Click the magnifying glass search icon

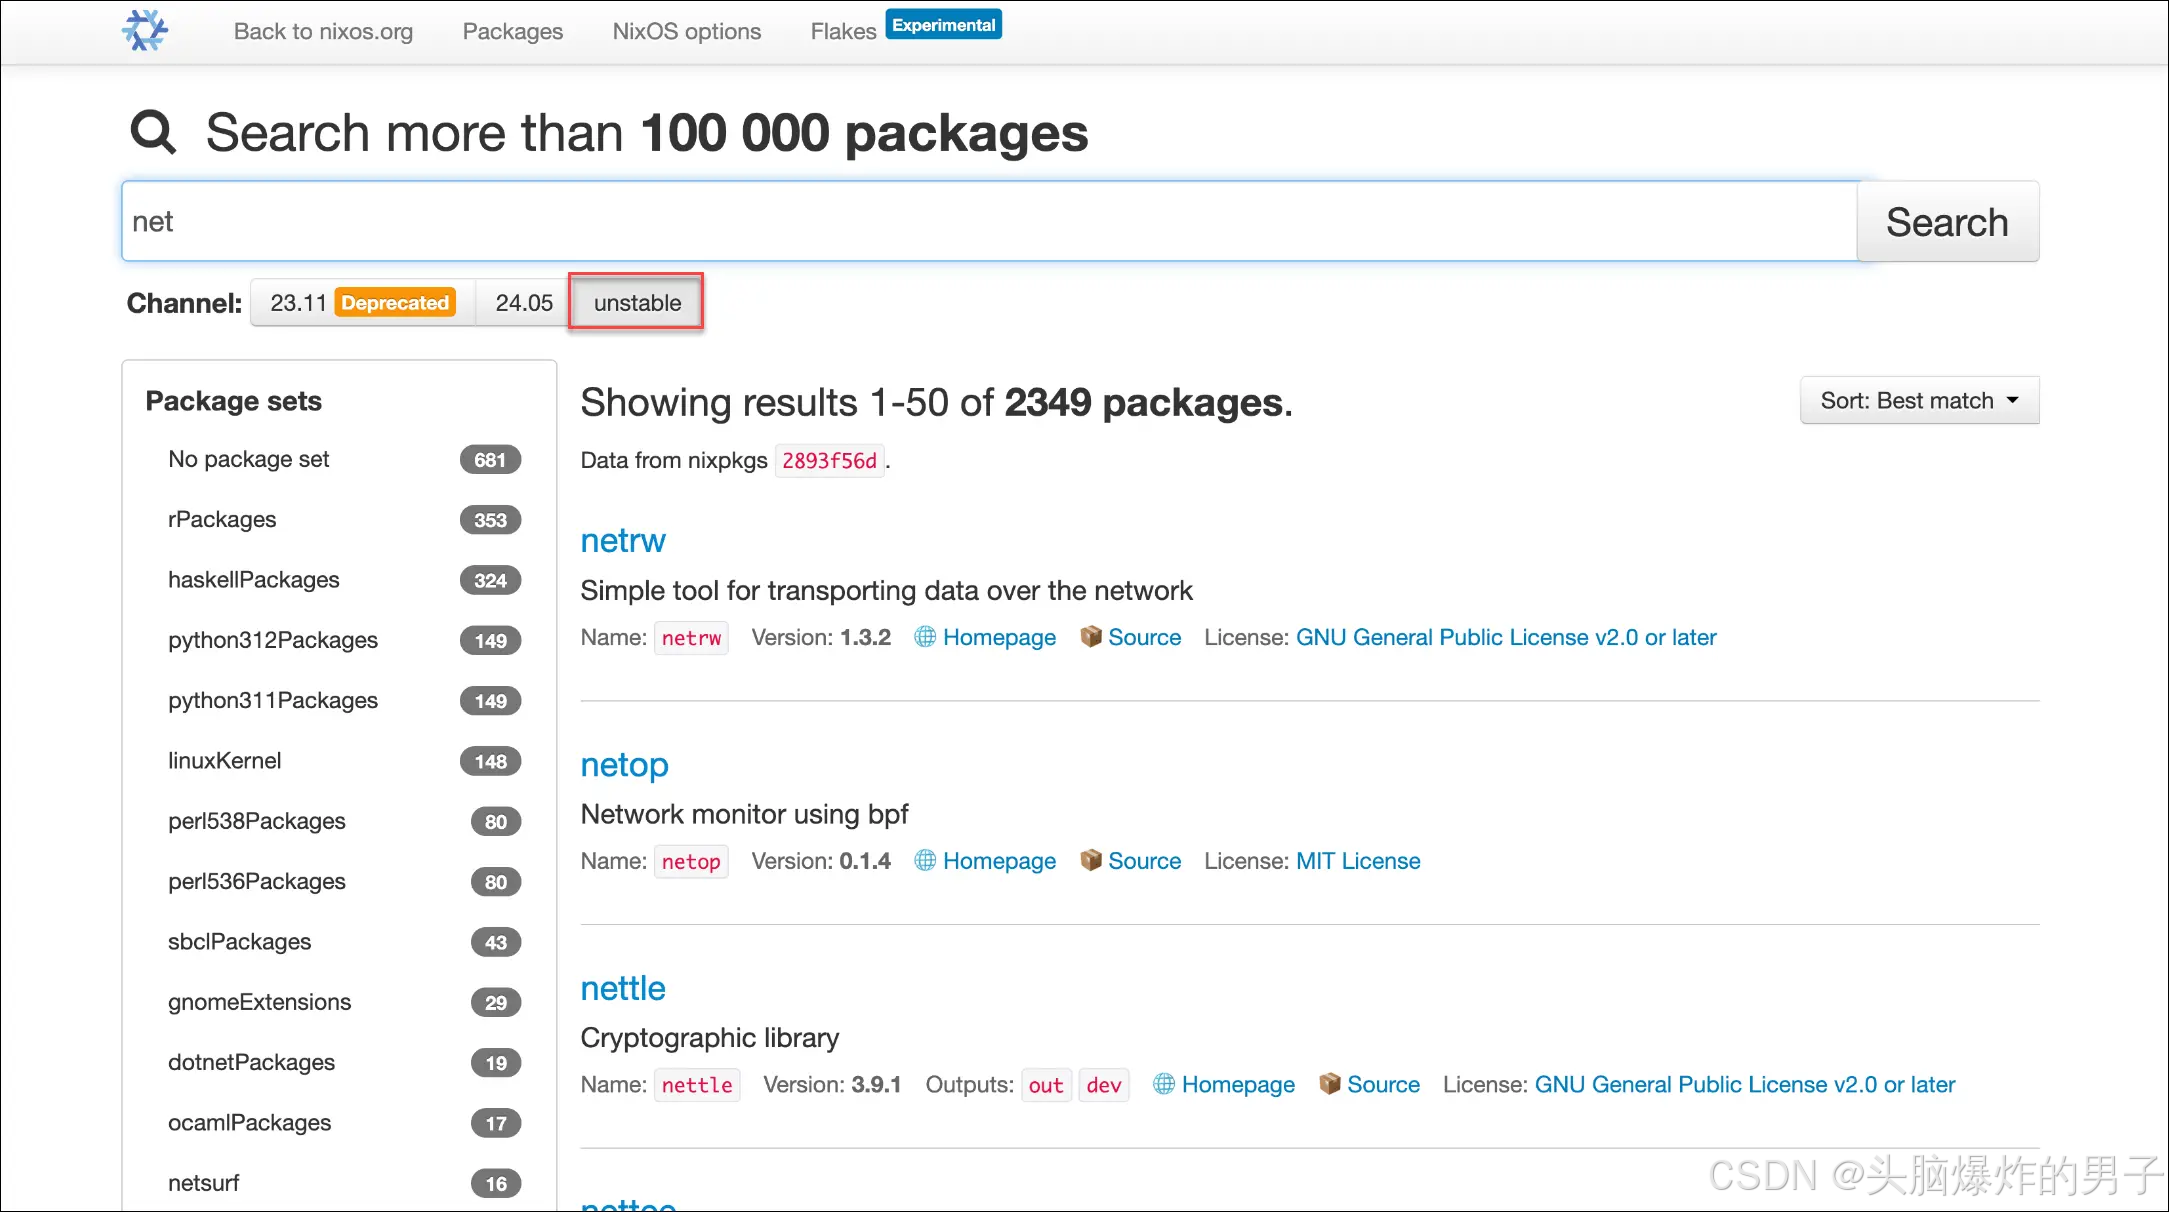click(x=153, y=132)
